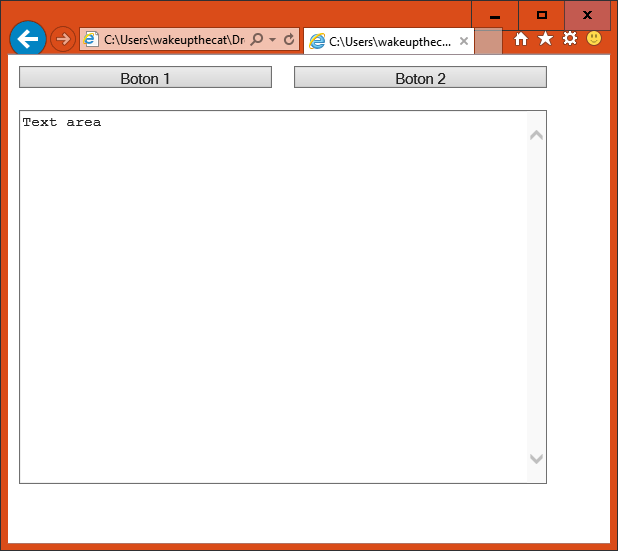618x551 pixels.
Task: Go to the Home page icon
Action: point(521,39)
